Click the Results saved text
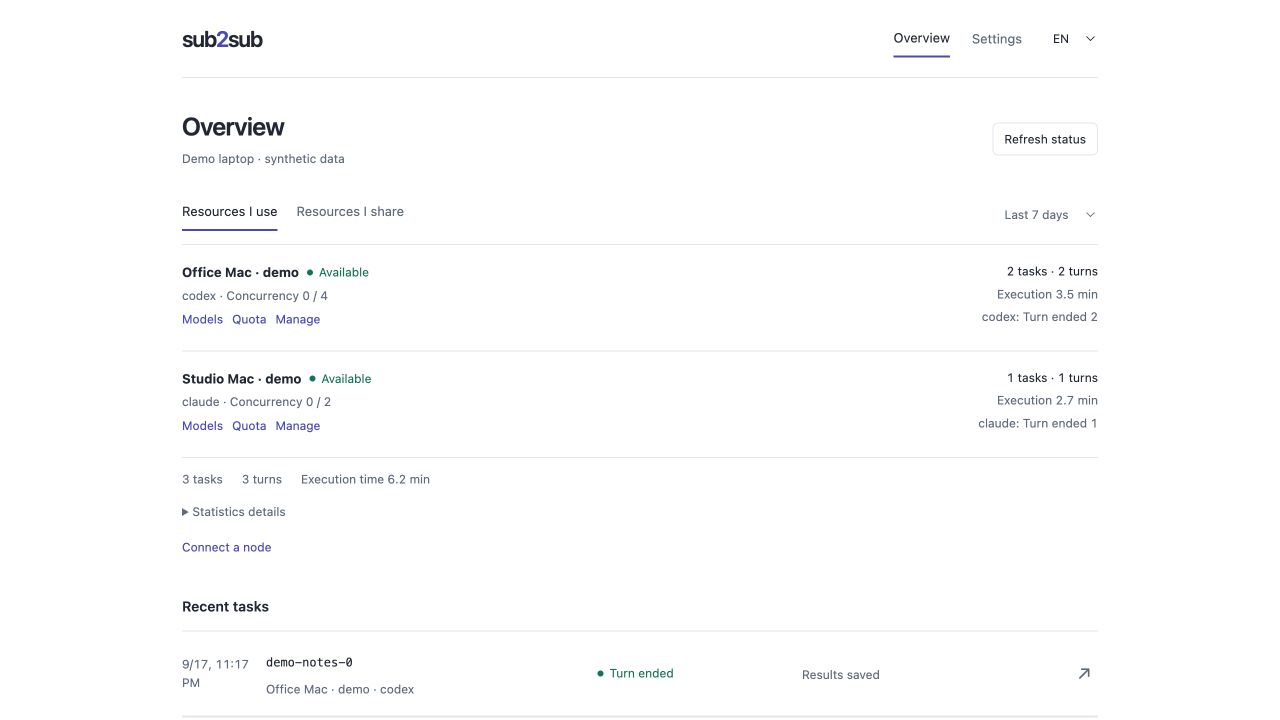1280x720 pixels. [x=841, y=675]
